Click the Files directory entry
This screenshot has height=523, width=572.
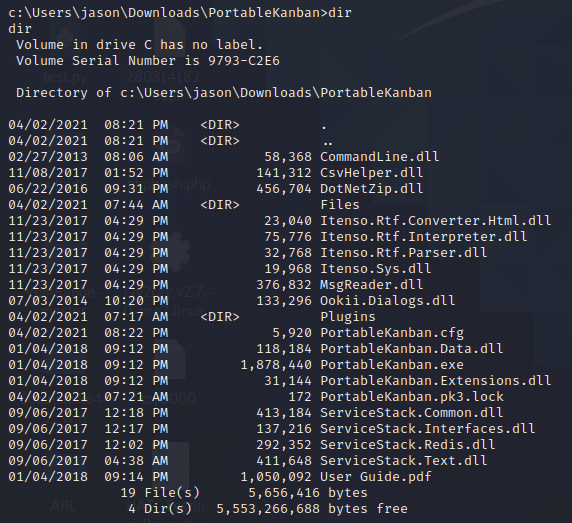point(340,205)
